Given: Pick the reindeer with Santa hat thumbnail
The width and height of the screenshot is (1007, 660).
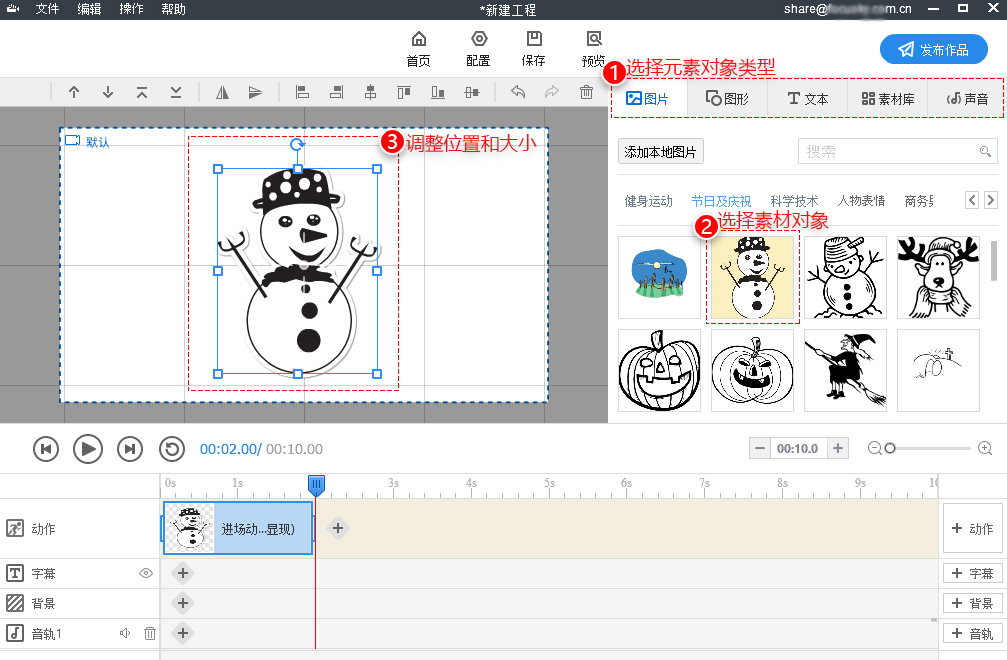Looking at the screenshot, I should pos(938,277).
